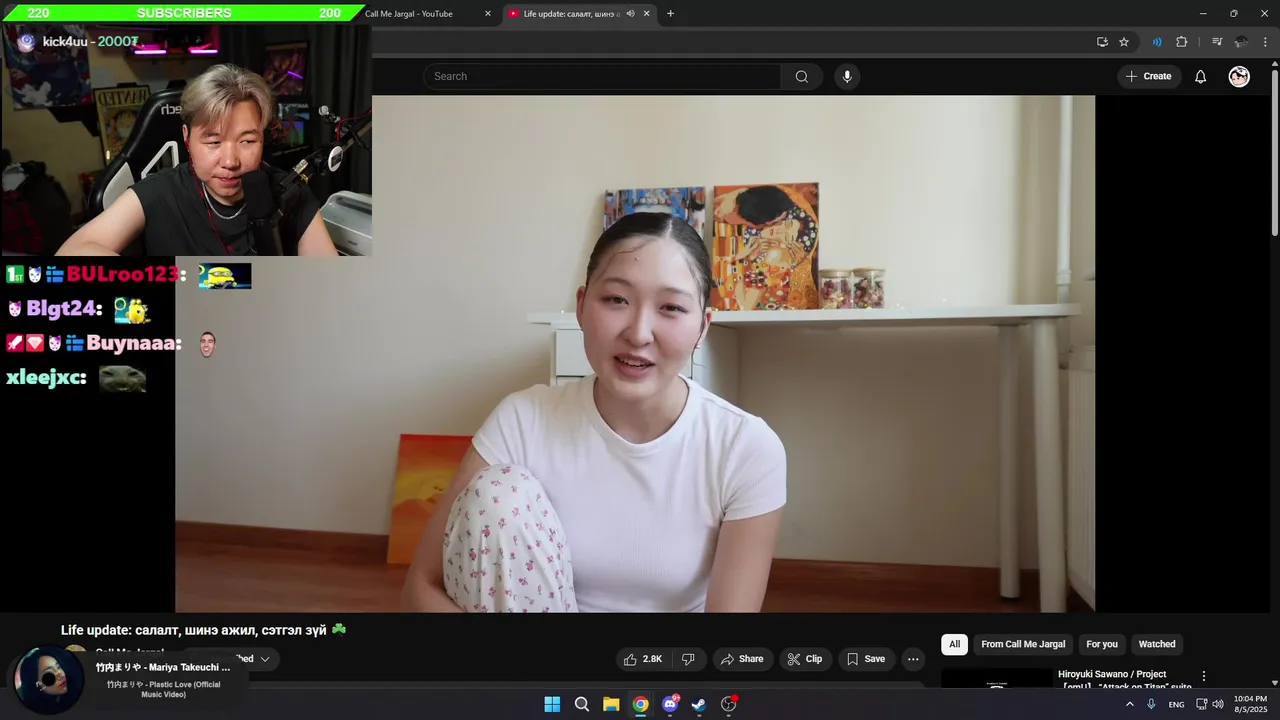
Task: Select the All filter chip
Action: (954, 644)
